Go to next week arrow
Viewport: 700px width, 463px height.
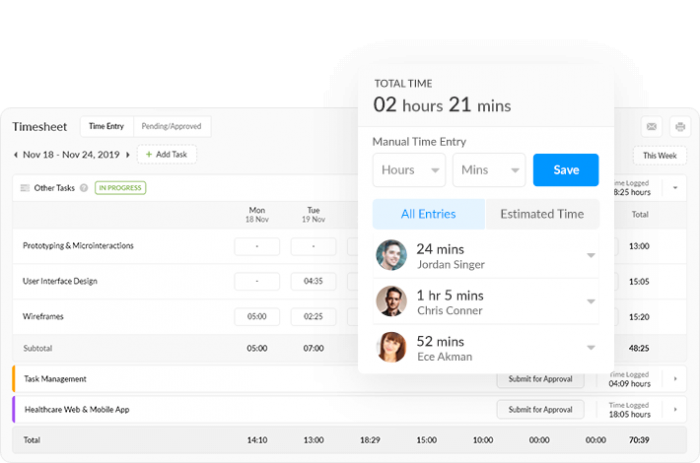[128, 155]
